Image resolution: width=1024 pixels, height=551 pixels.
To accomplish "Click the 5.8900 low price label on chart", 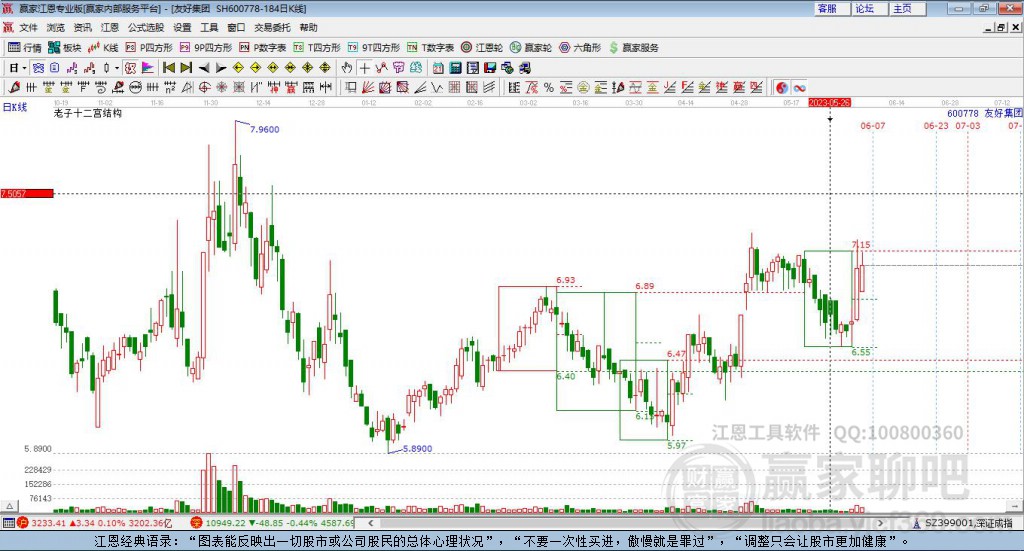I will coord(417,449).
